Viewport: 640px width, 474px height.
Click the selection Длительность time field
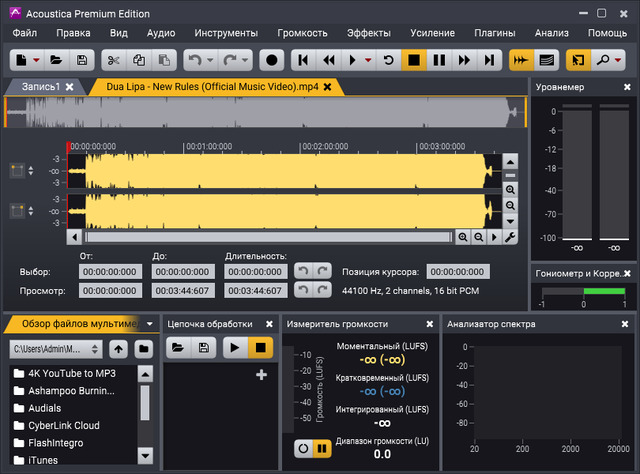pos(255,271)
